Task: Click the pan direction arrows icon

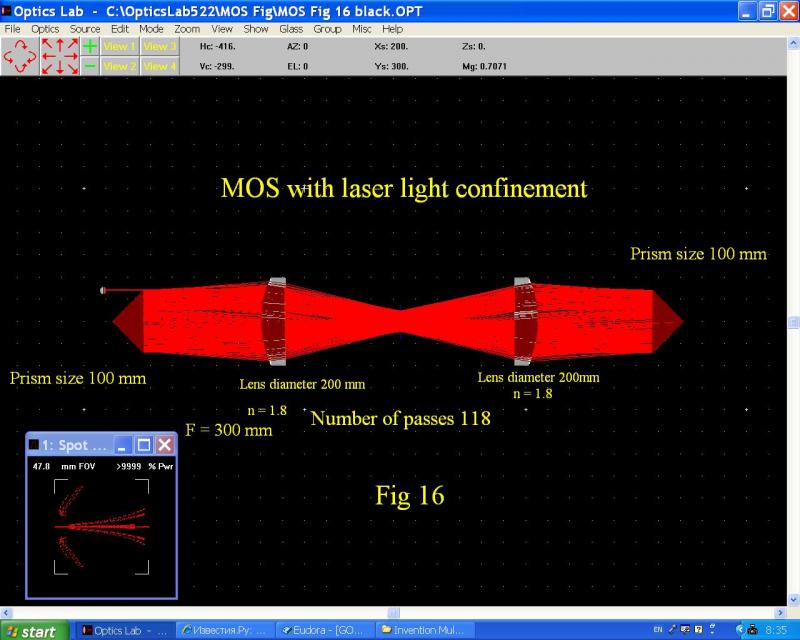Action: pyautogui.click(x=59, y=56)
